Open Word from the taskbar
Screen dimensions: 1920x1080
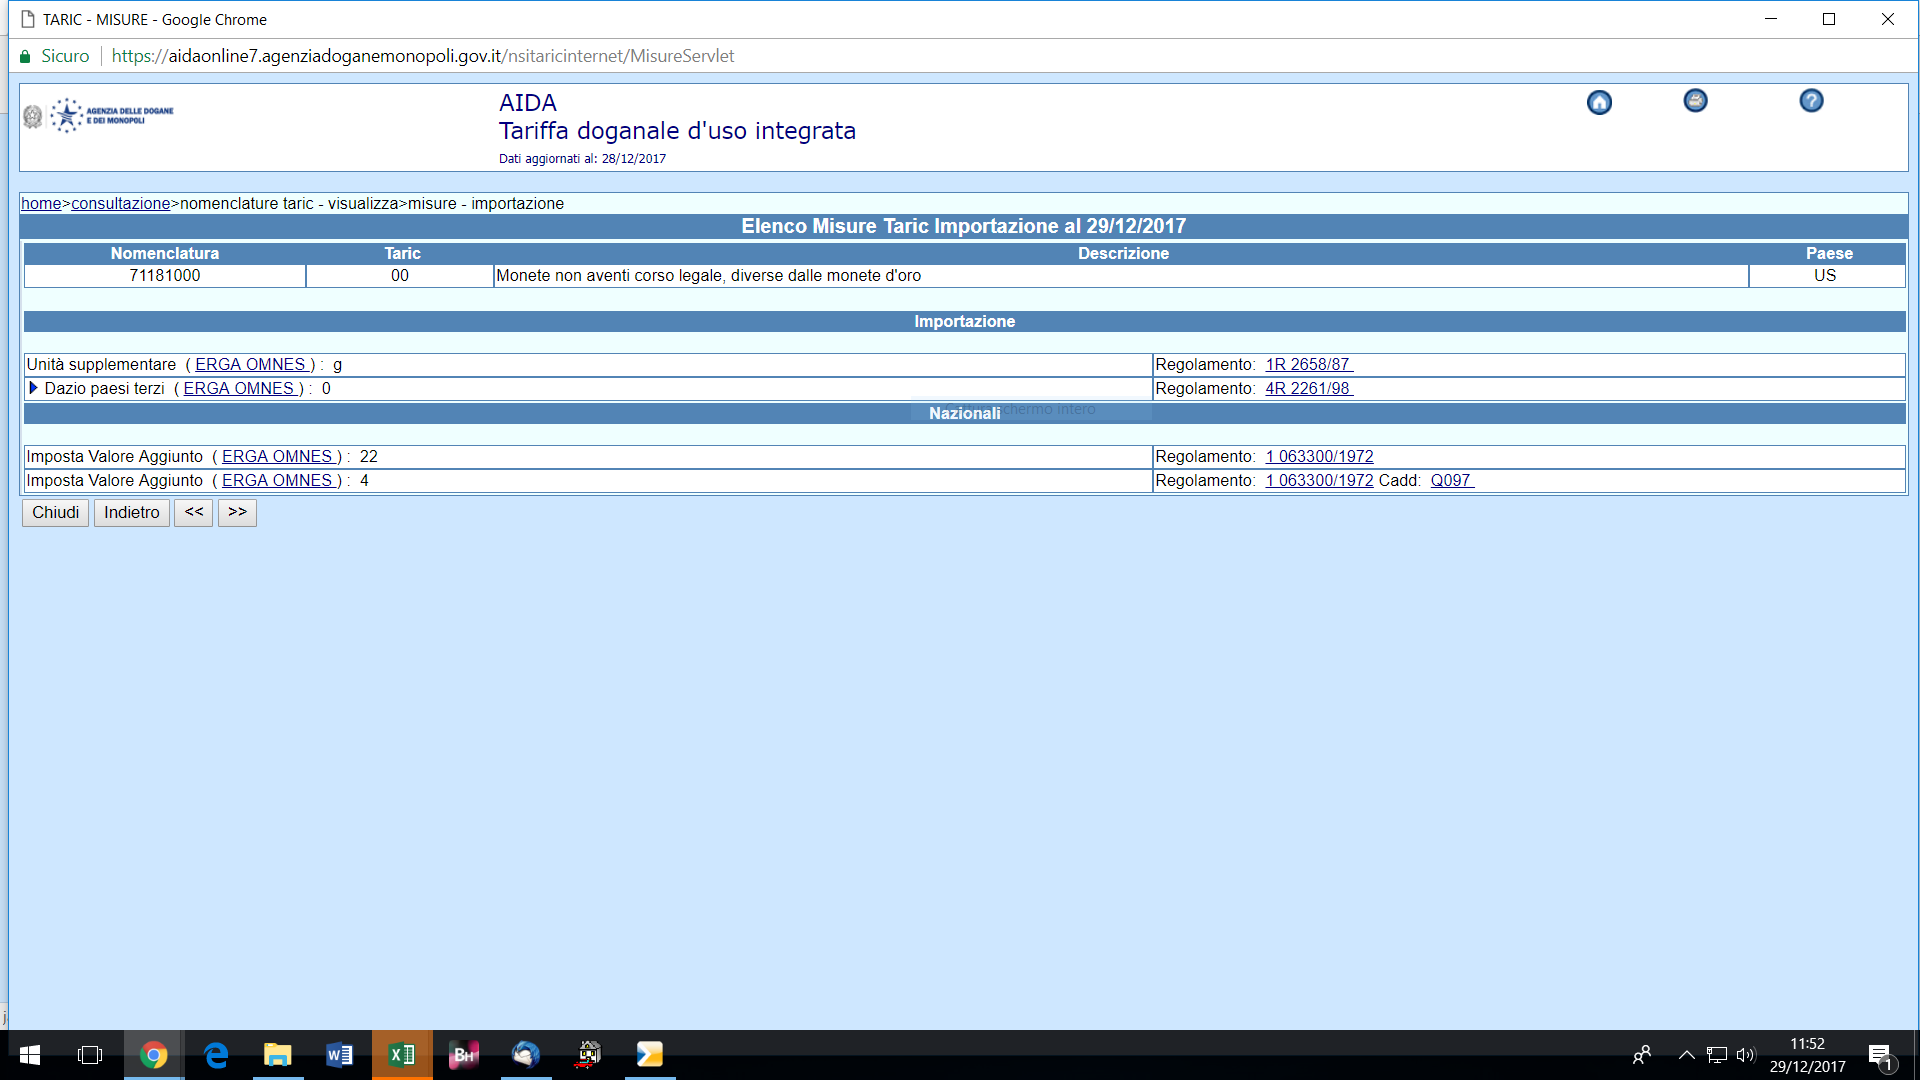pyautogui.click(x=339, y=1055)
